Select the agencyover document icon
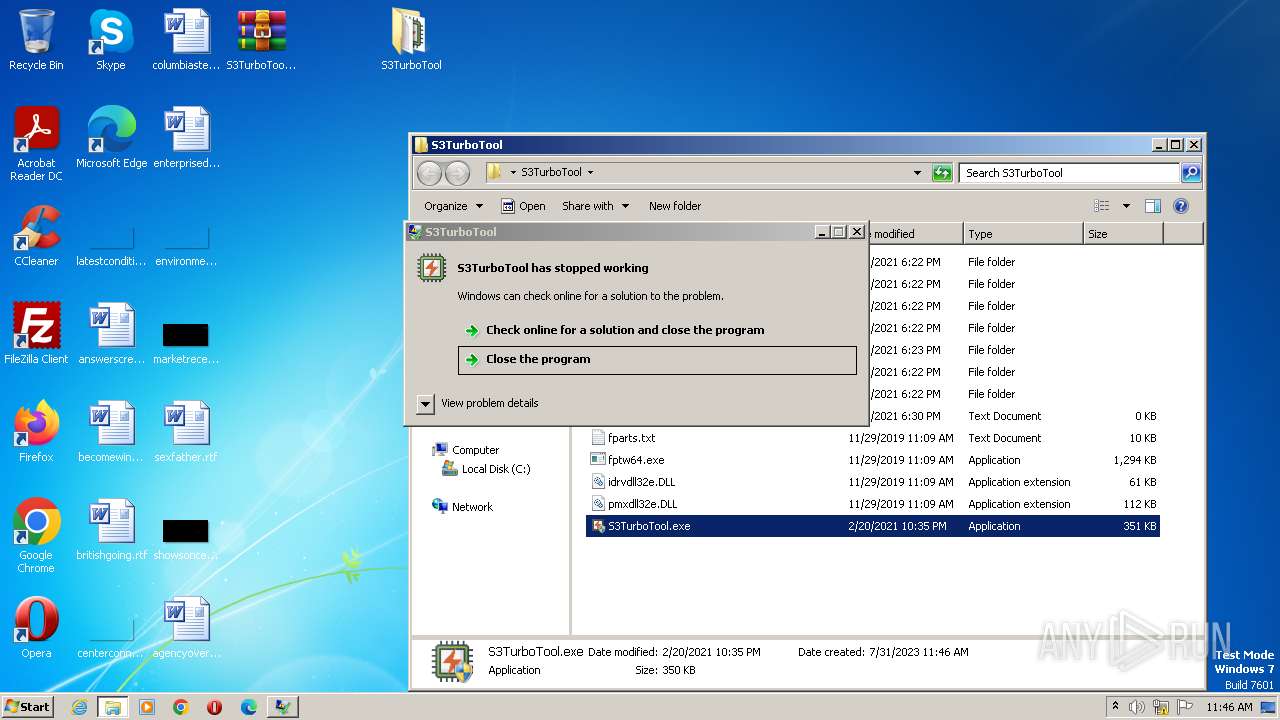The image size is (1280, 720). [x=186, y=628]
